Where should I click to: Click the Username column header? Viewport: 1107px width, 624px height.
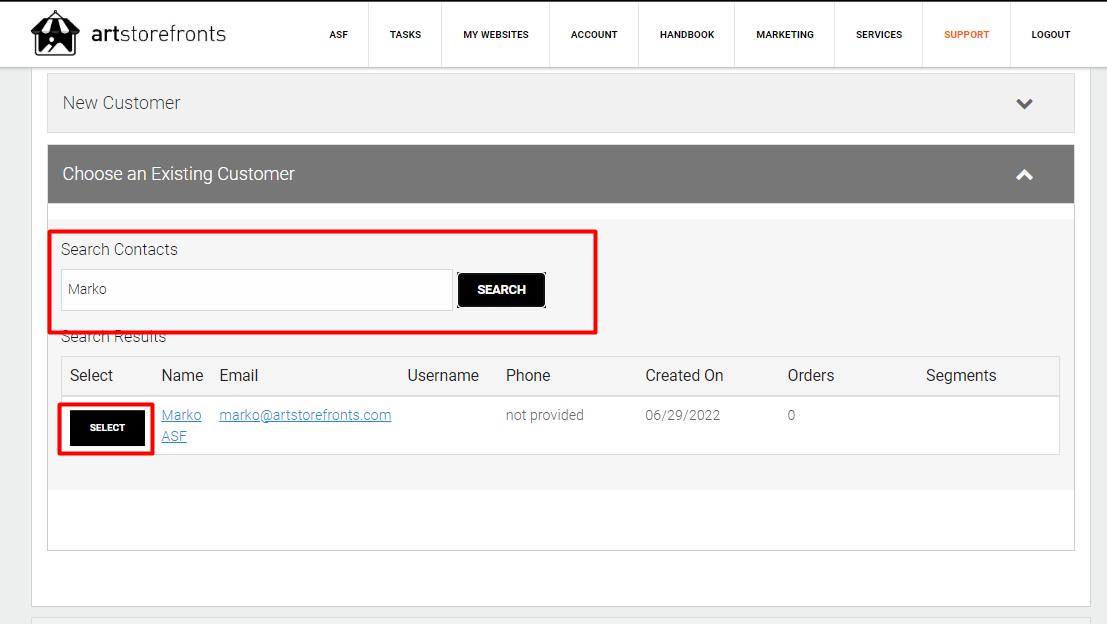coord(443,376)
